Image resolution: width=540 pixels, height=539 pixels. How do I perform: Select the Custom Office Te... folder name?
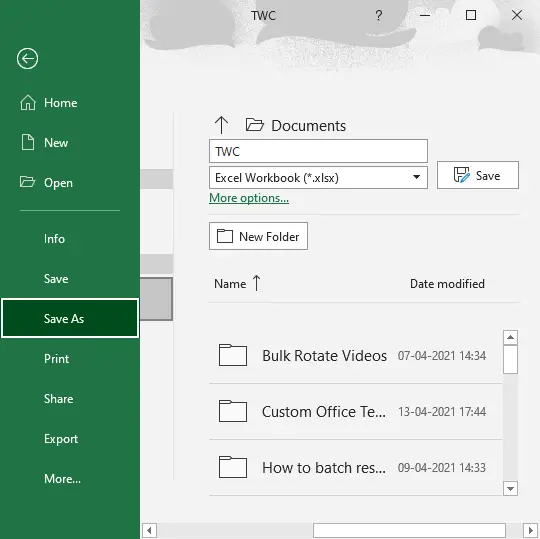pyautogui.click(x=324, y=412)
